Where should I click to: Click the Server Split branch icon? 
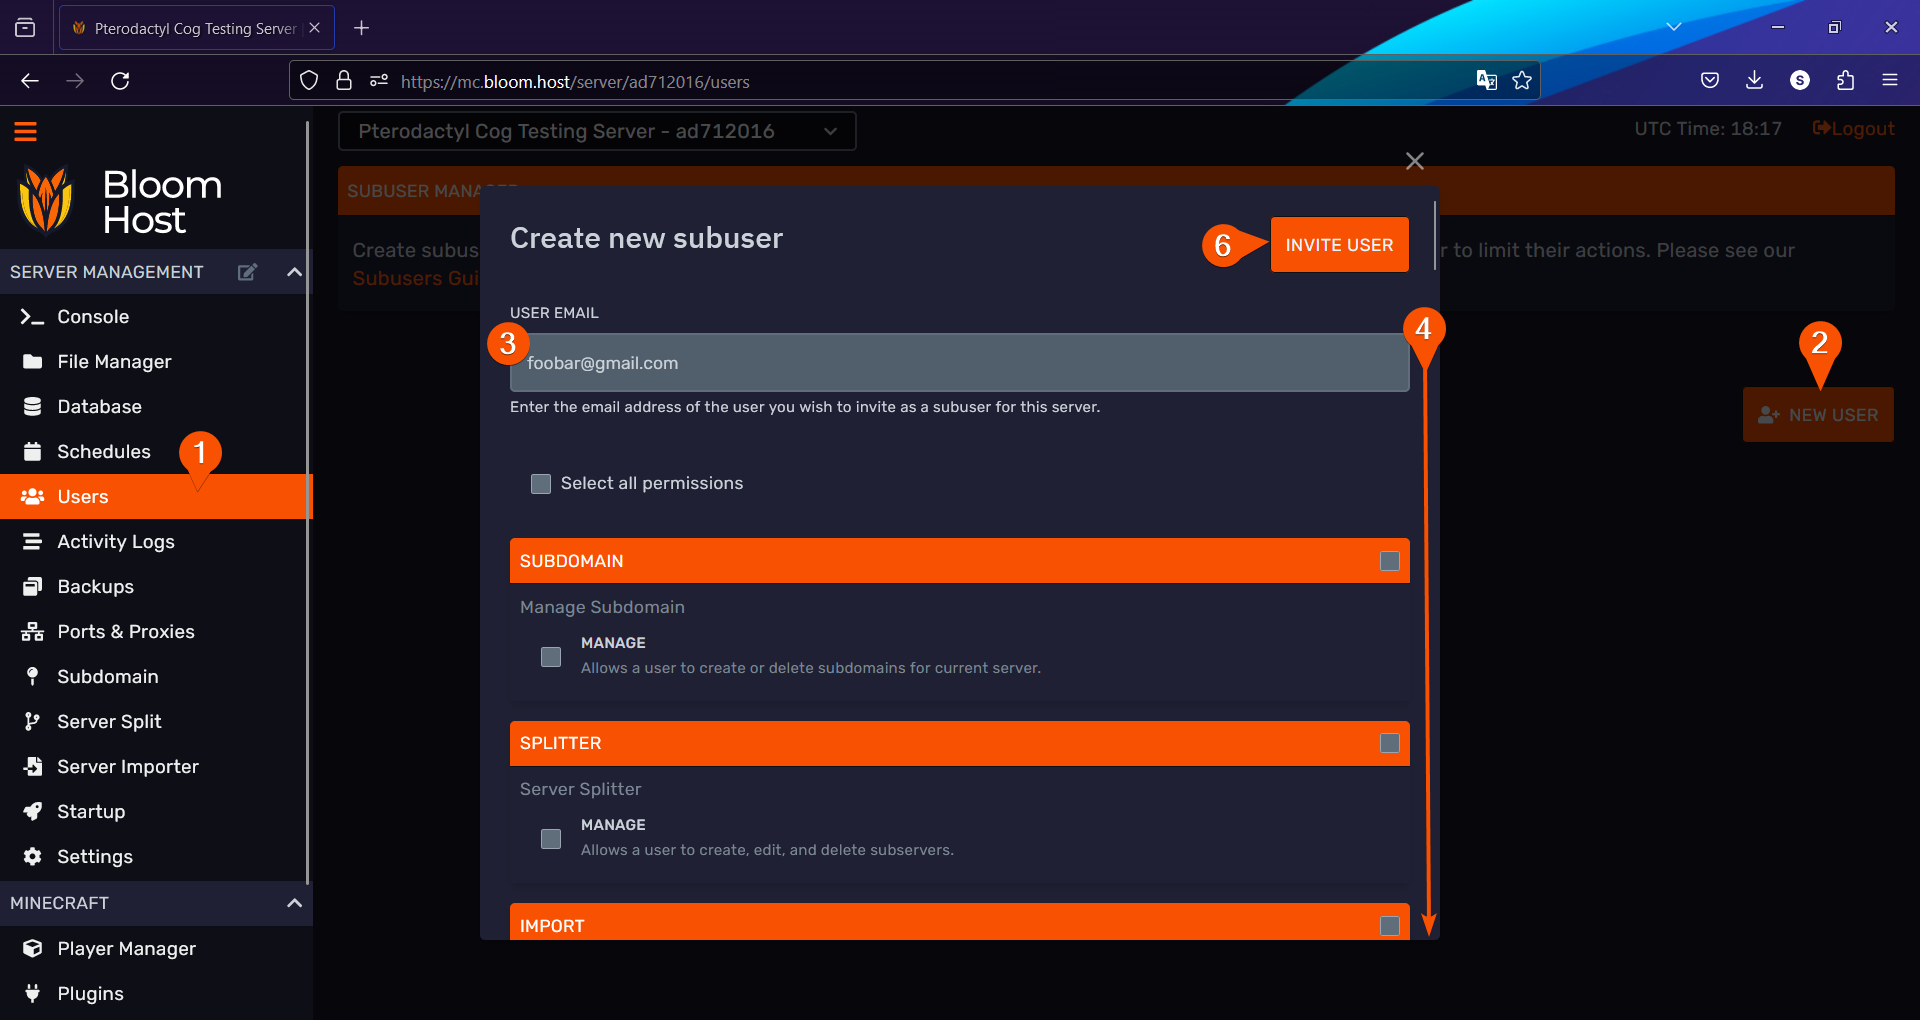pos(32,722)
